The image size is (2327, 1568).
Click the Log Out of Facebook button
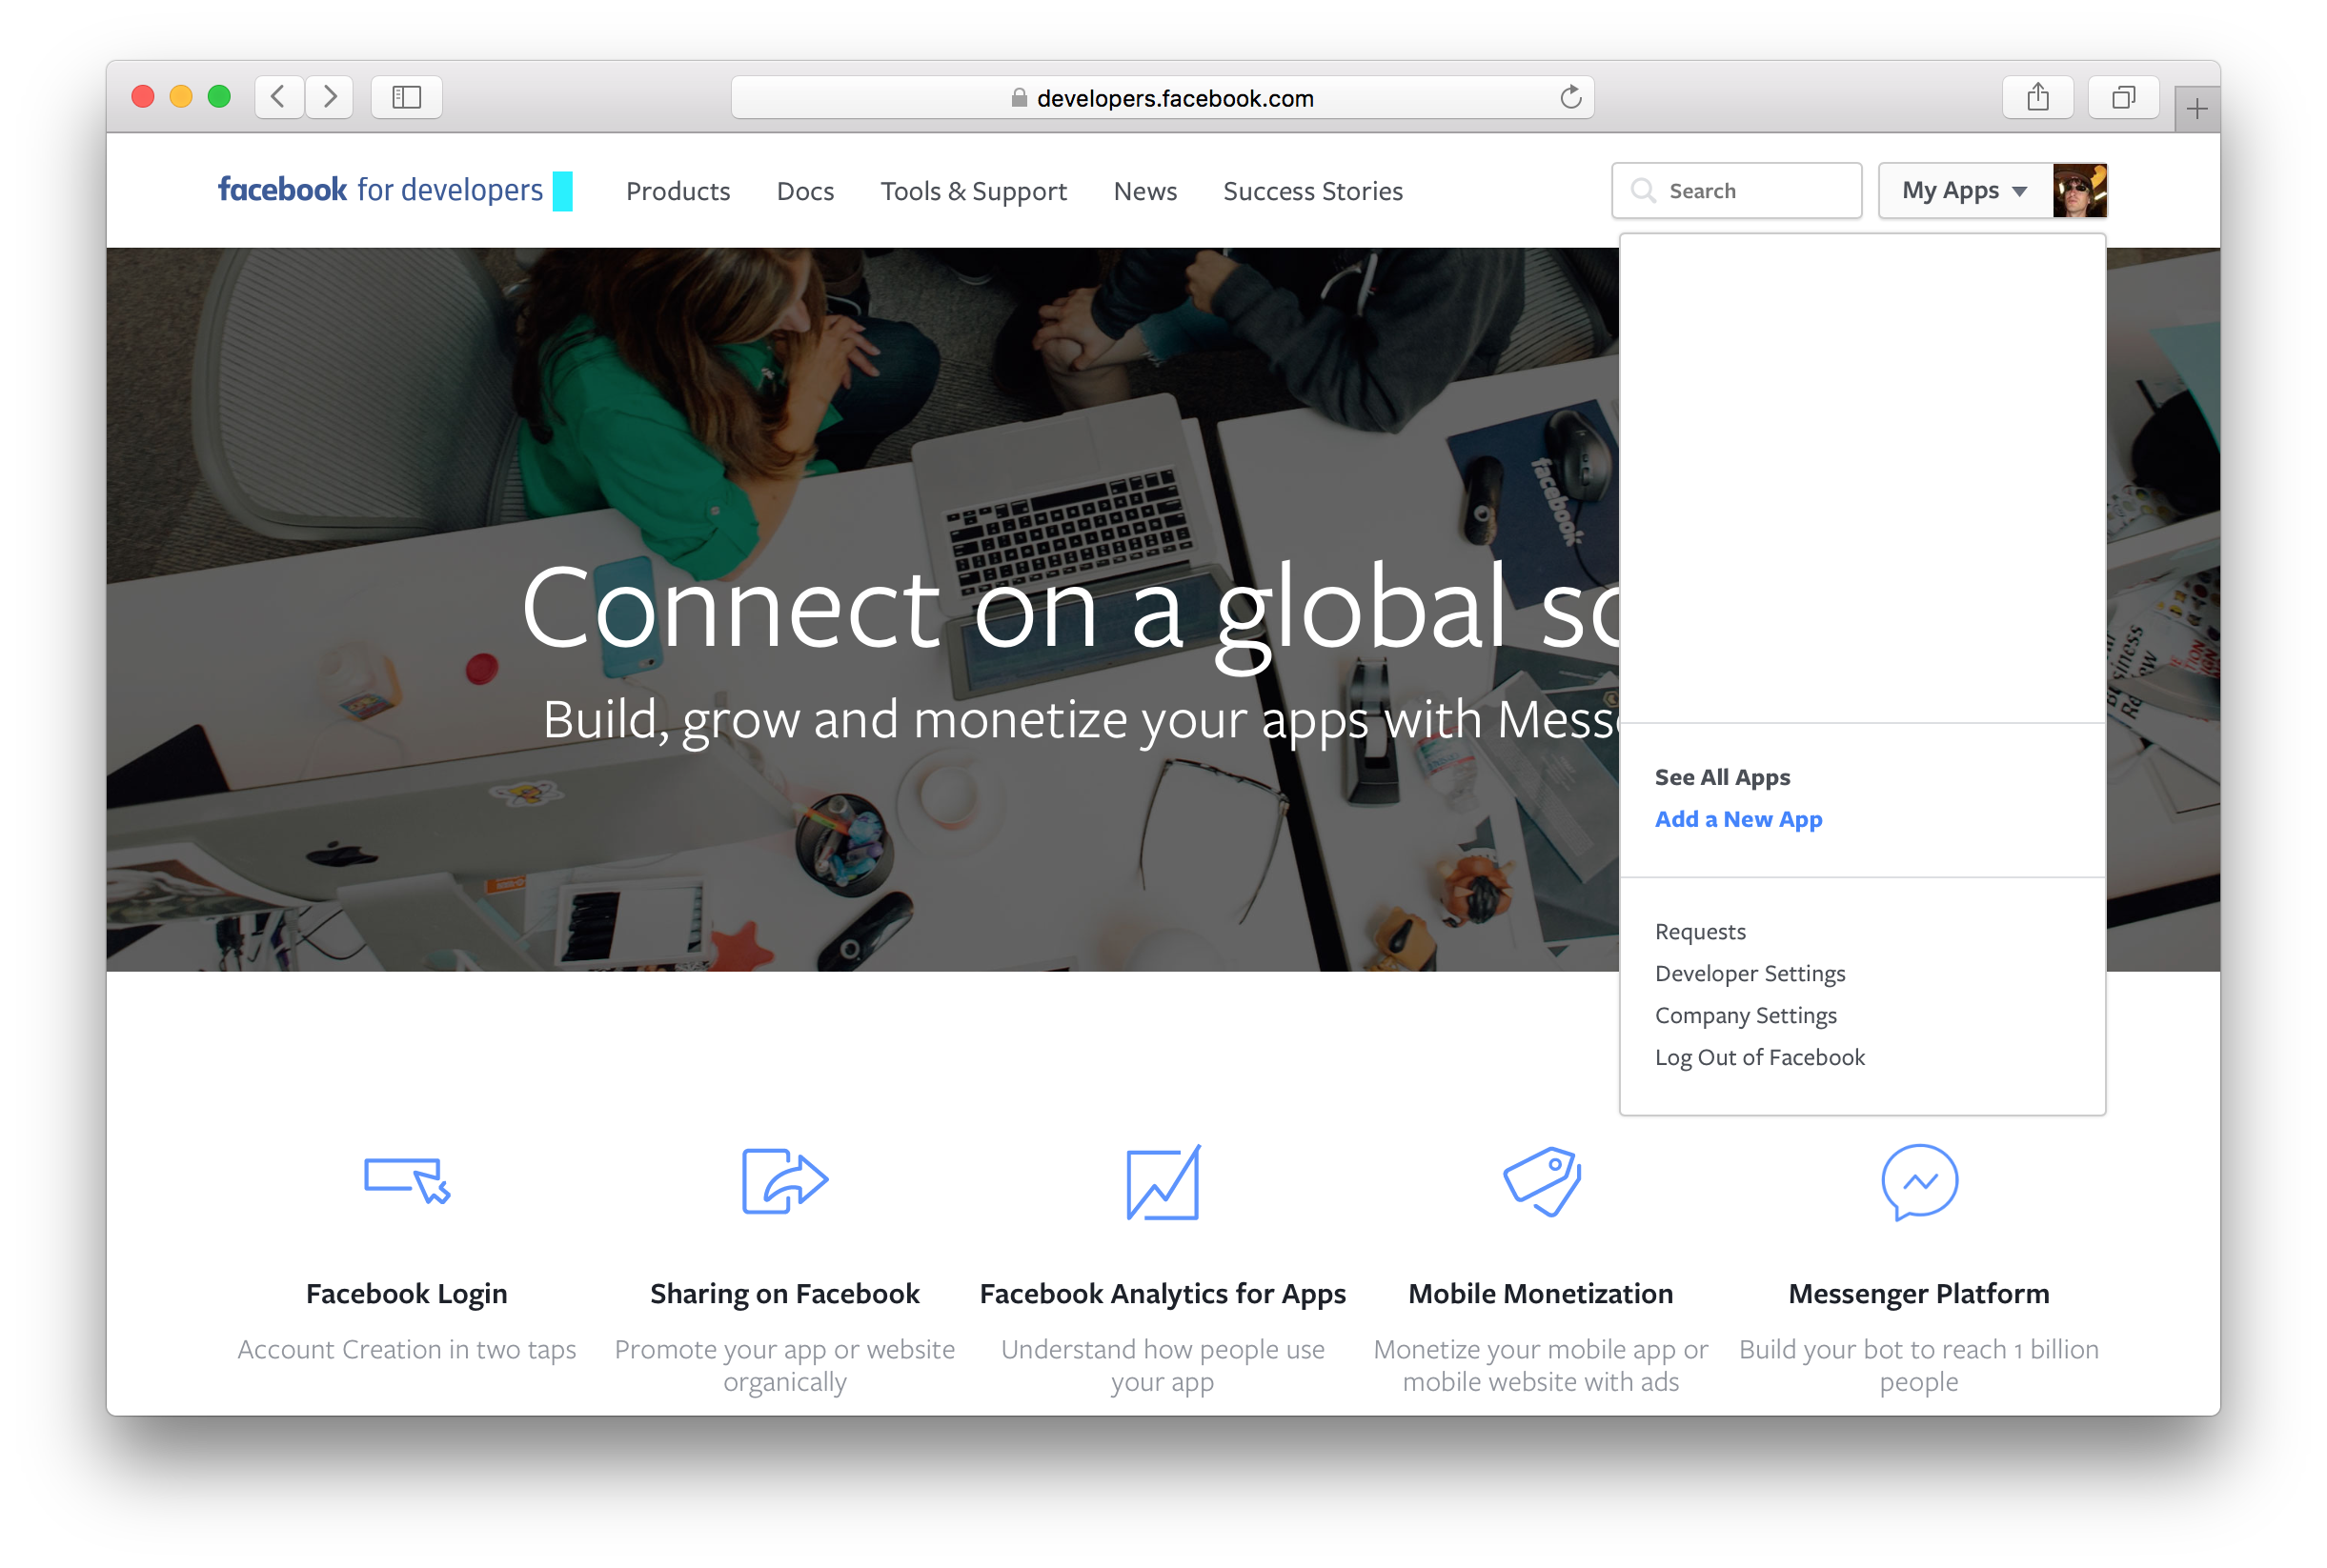pos(1758,1055)
